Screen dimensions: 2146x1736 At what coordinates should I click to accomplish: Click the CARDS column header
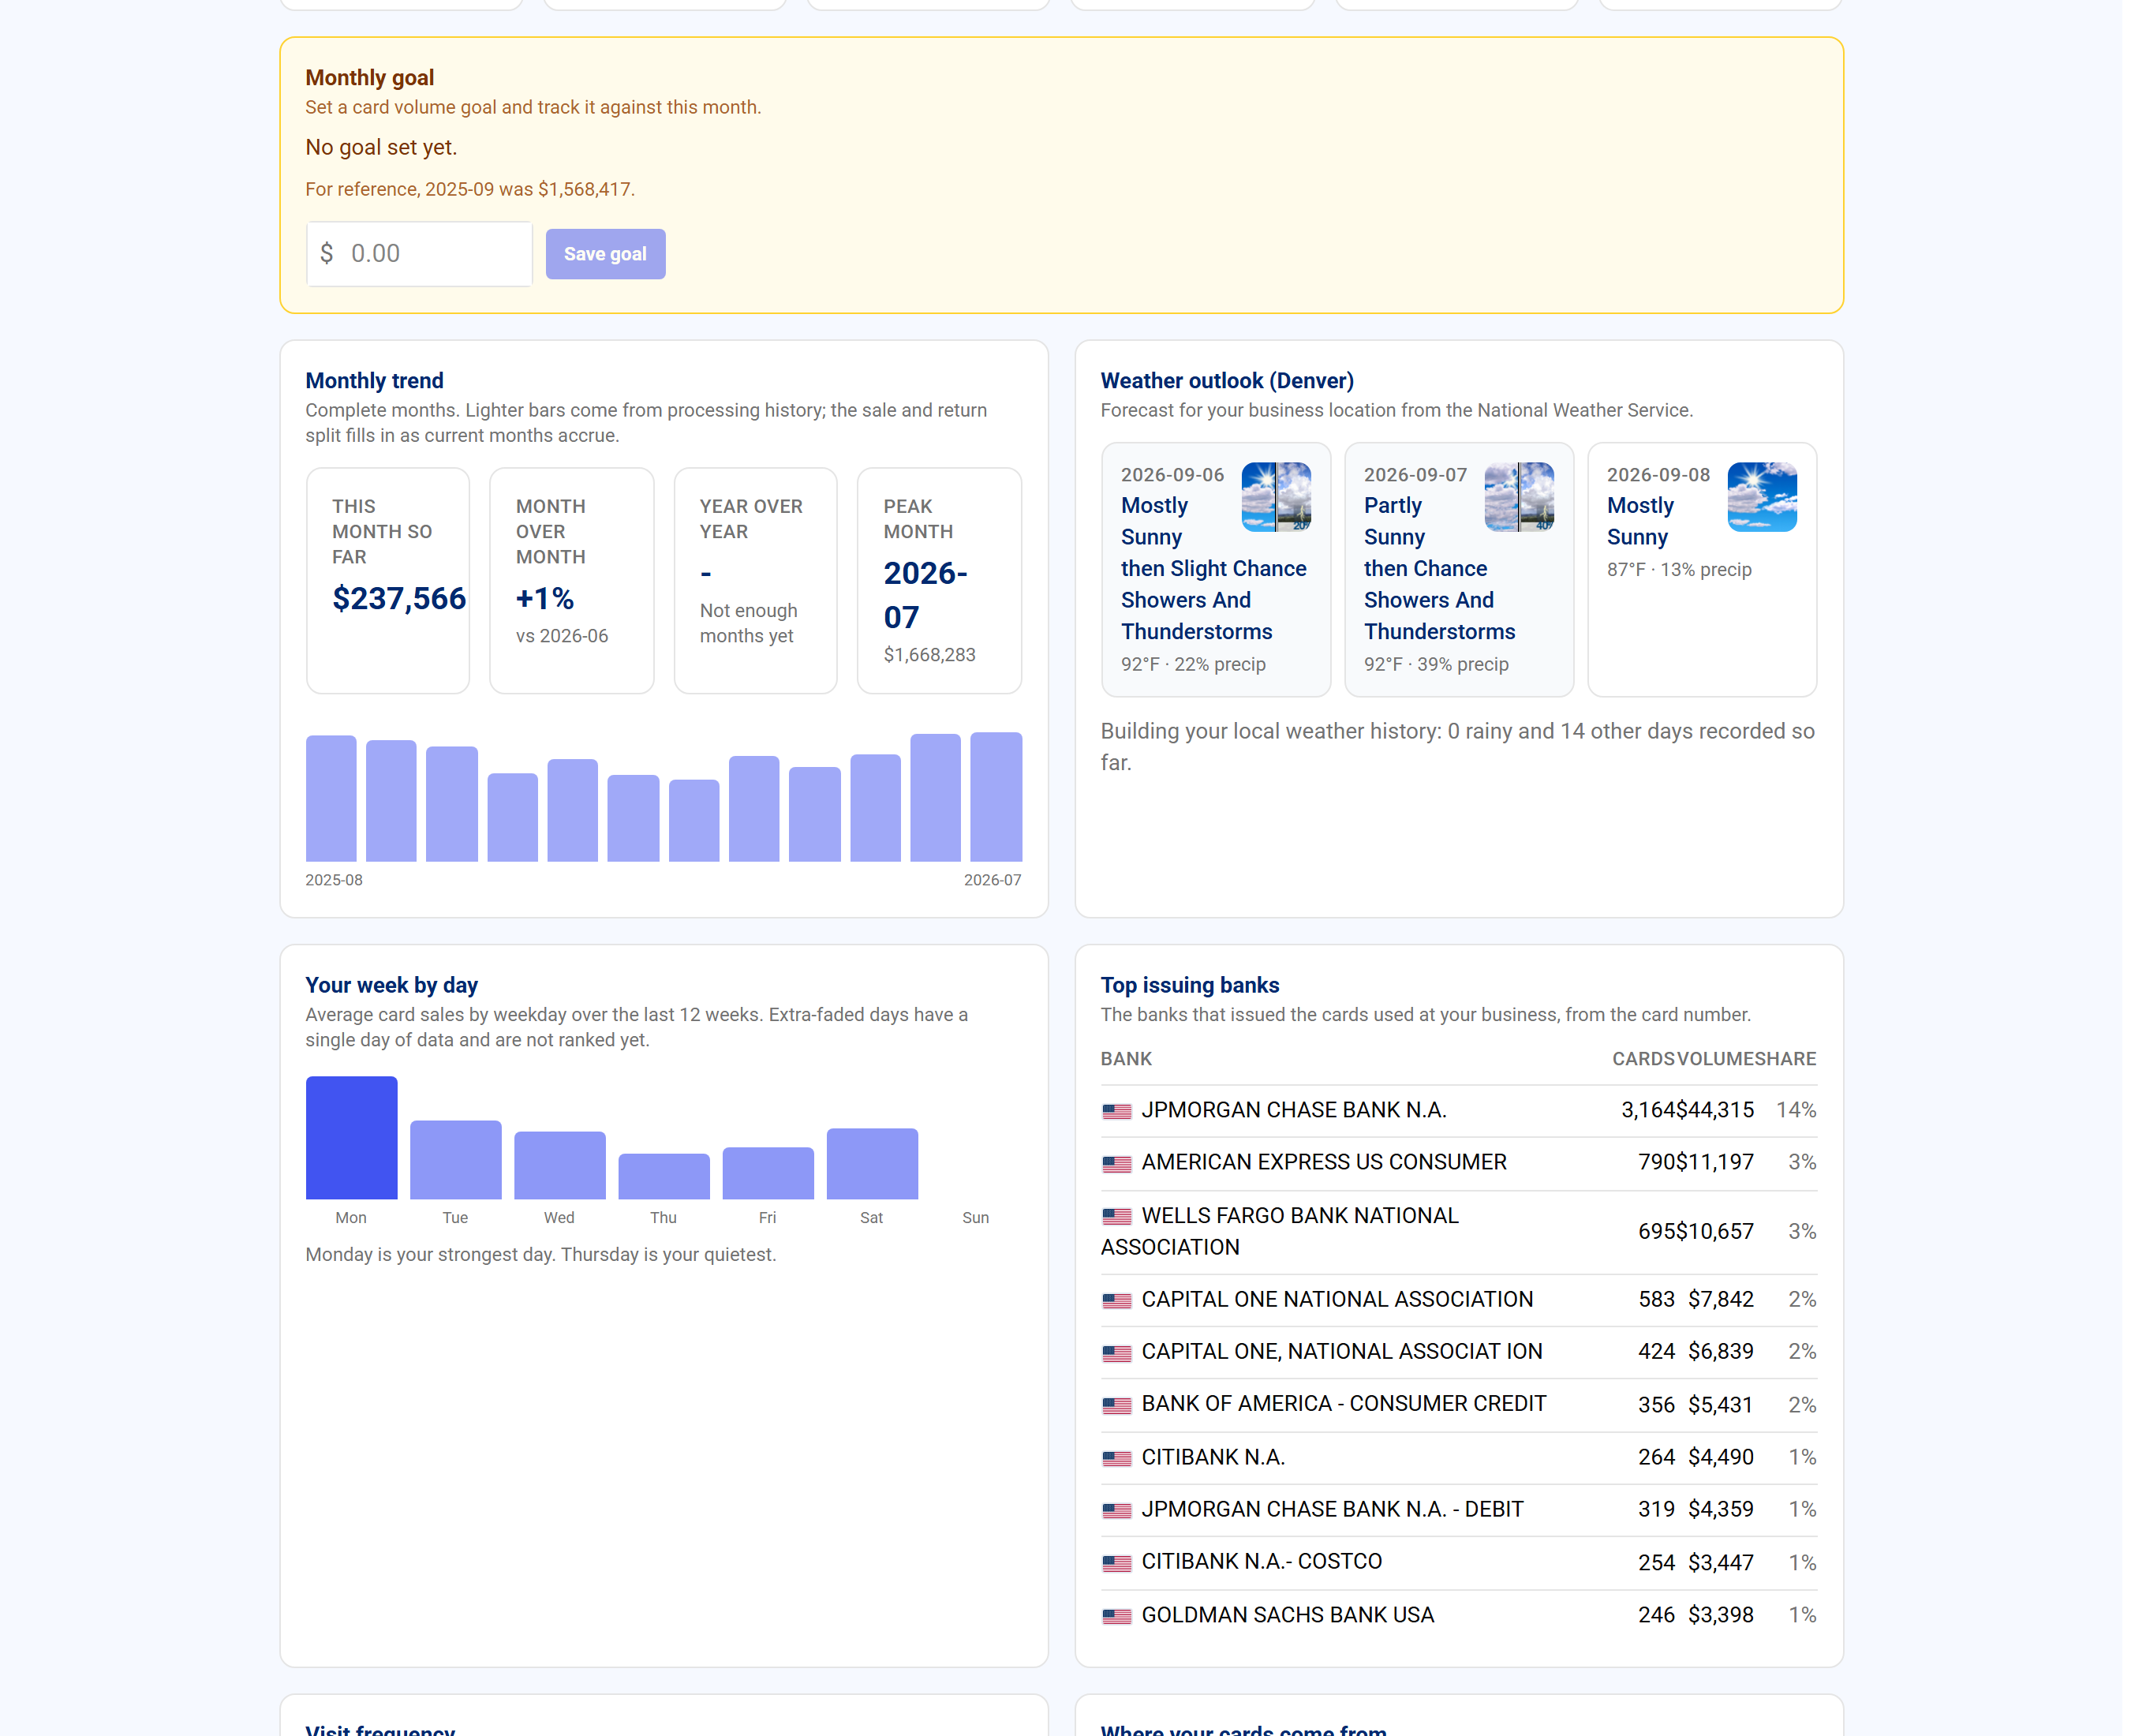point(1643,1059)
